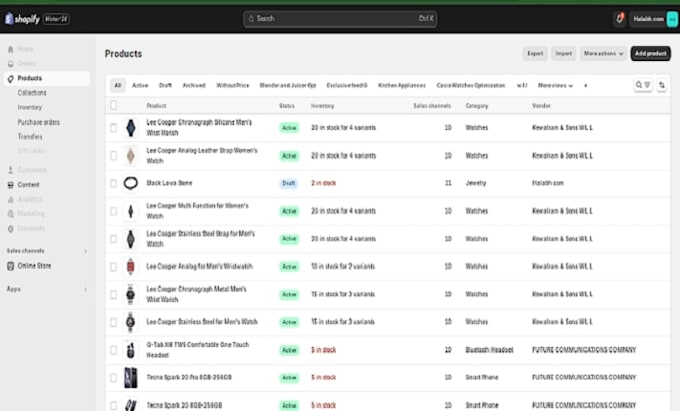Click the search magnifier icon in top bar
This screenshot has height=411, width=680.
pos(251,19)
